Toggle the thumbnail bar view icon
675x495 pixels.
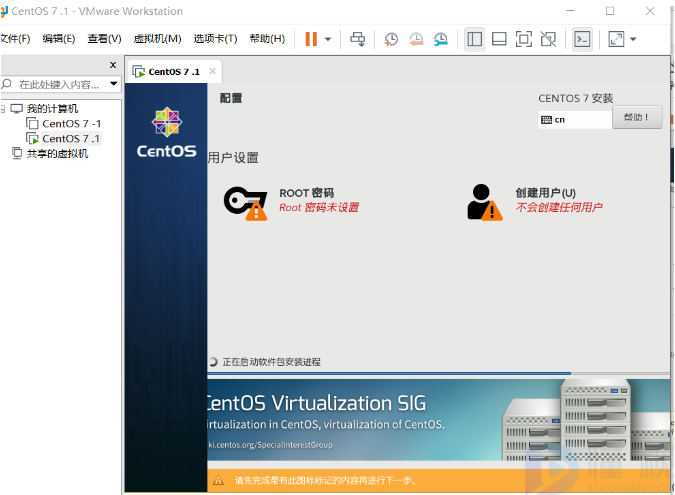pyautogui.click(x=499, y=39)
